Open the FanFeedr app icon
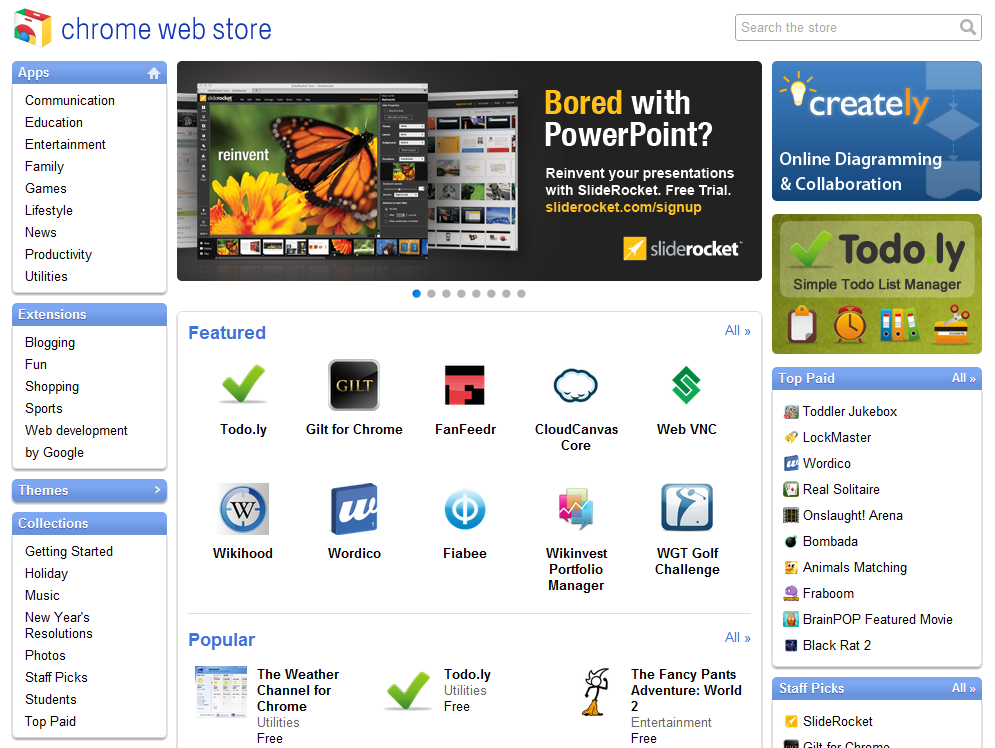995x748 pixels. pyautogui.click(x=465, y=384)
